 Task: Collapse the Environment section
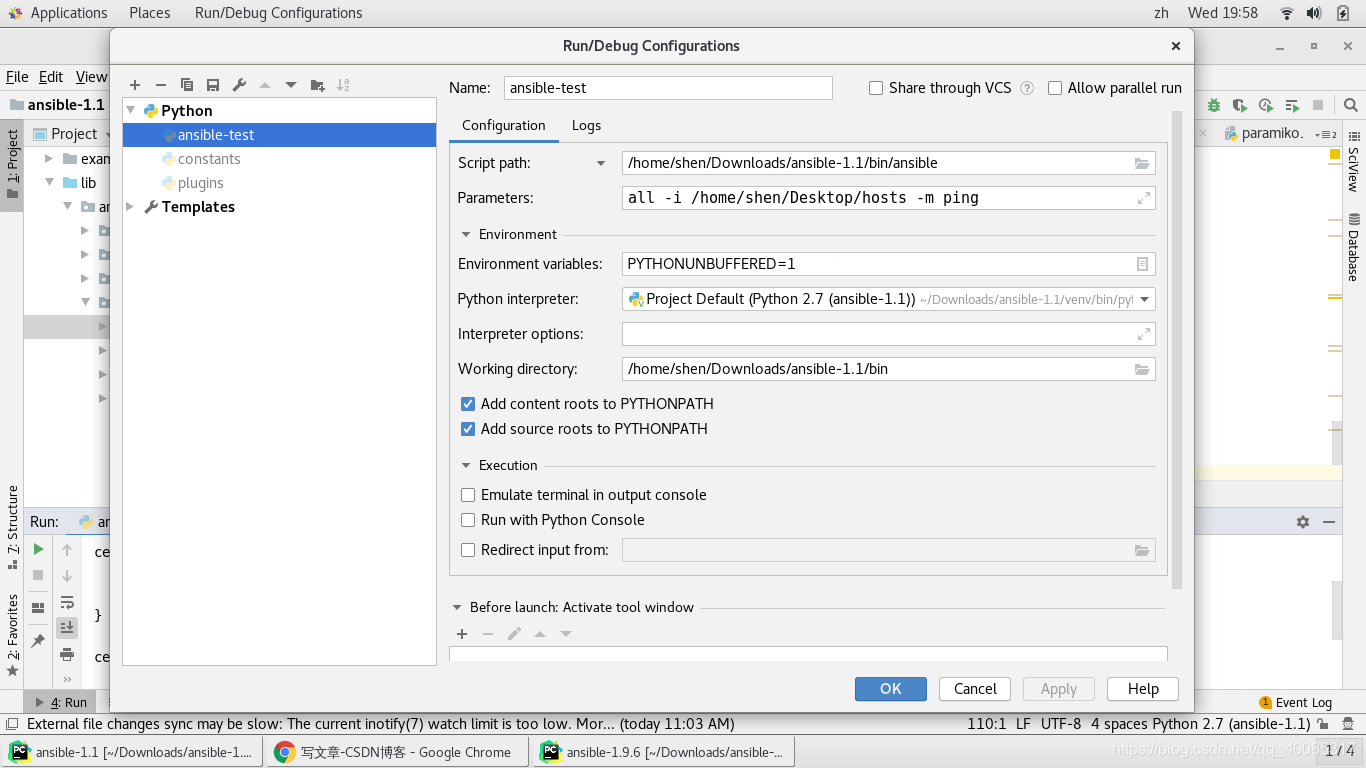click(466, 235)
